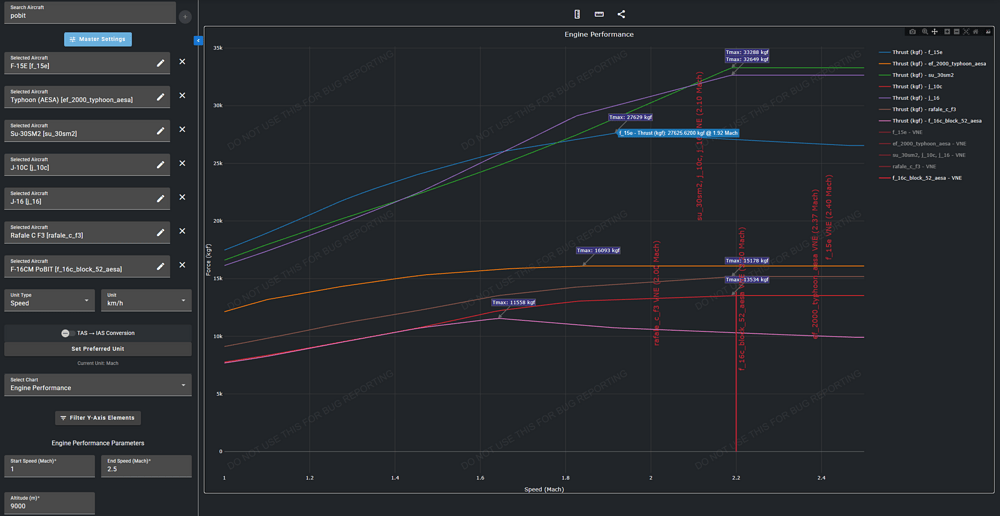The image size is (1000, 516).
Task: Open the Select Chart dropdown
Action: pyautogui.click(x=98, y=385)
